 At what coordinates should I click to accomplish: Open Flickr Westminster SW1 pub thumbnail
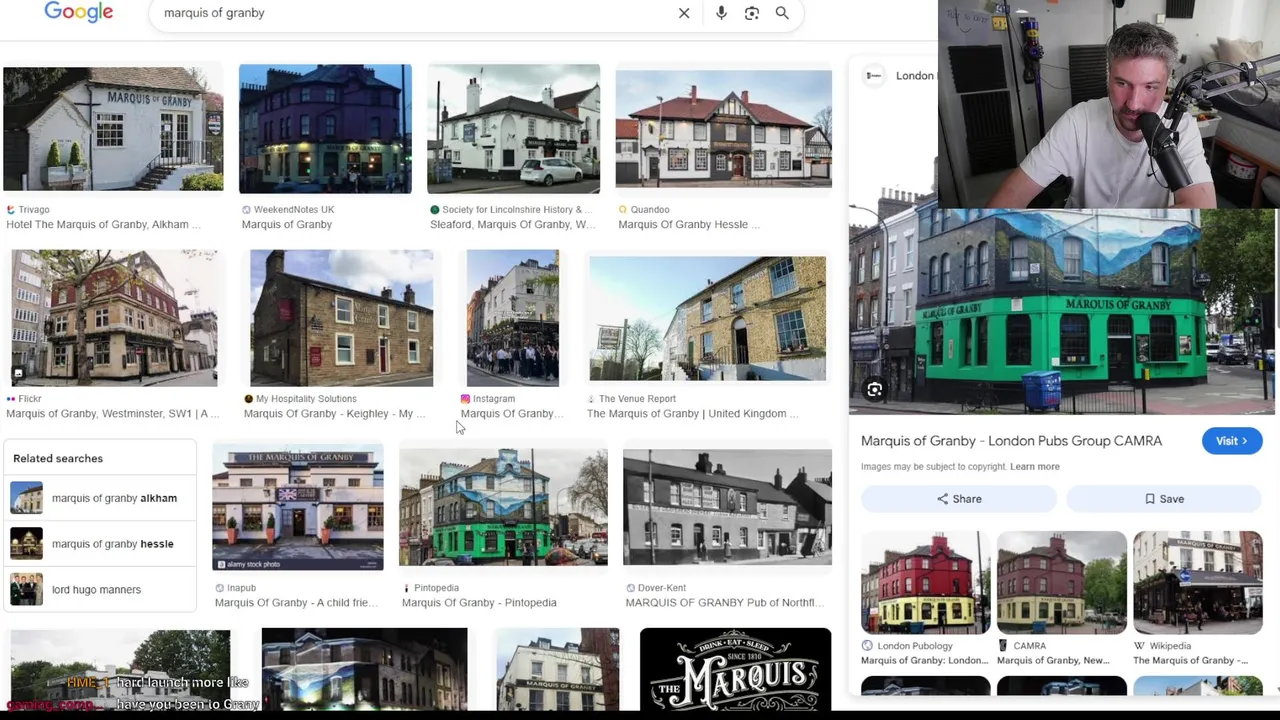point(114,318)
